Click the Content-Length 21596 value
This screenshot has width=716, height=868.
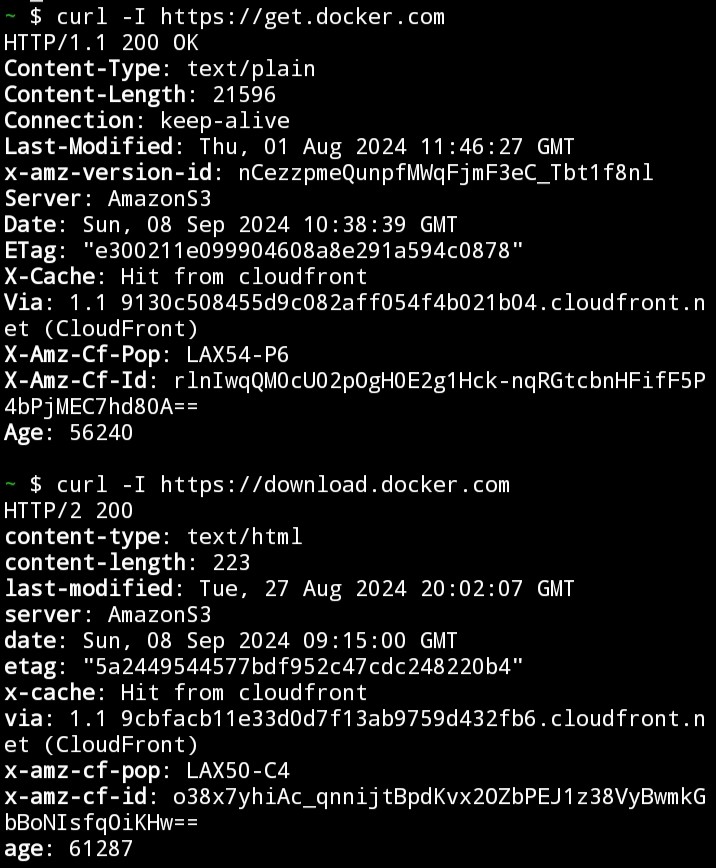click(x=244, y=95)
